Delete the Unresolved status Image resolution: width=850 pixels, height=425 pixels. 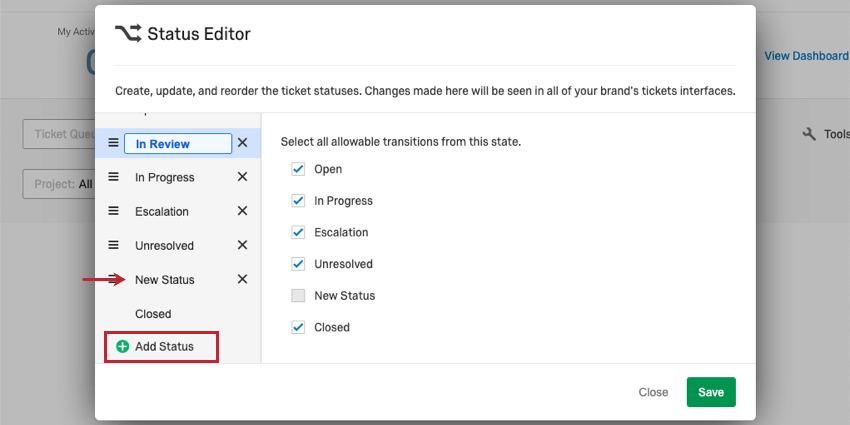[243, 245]
